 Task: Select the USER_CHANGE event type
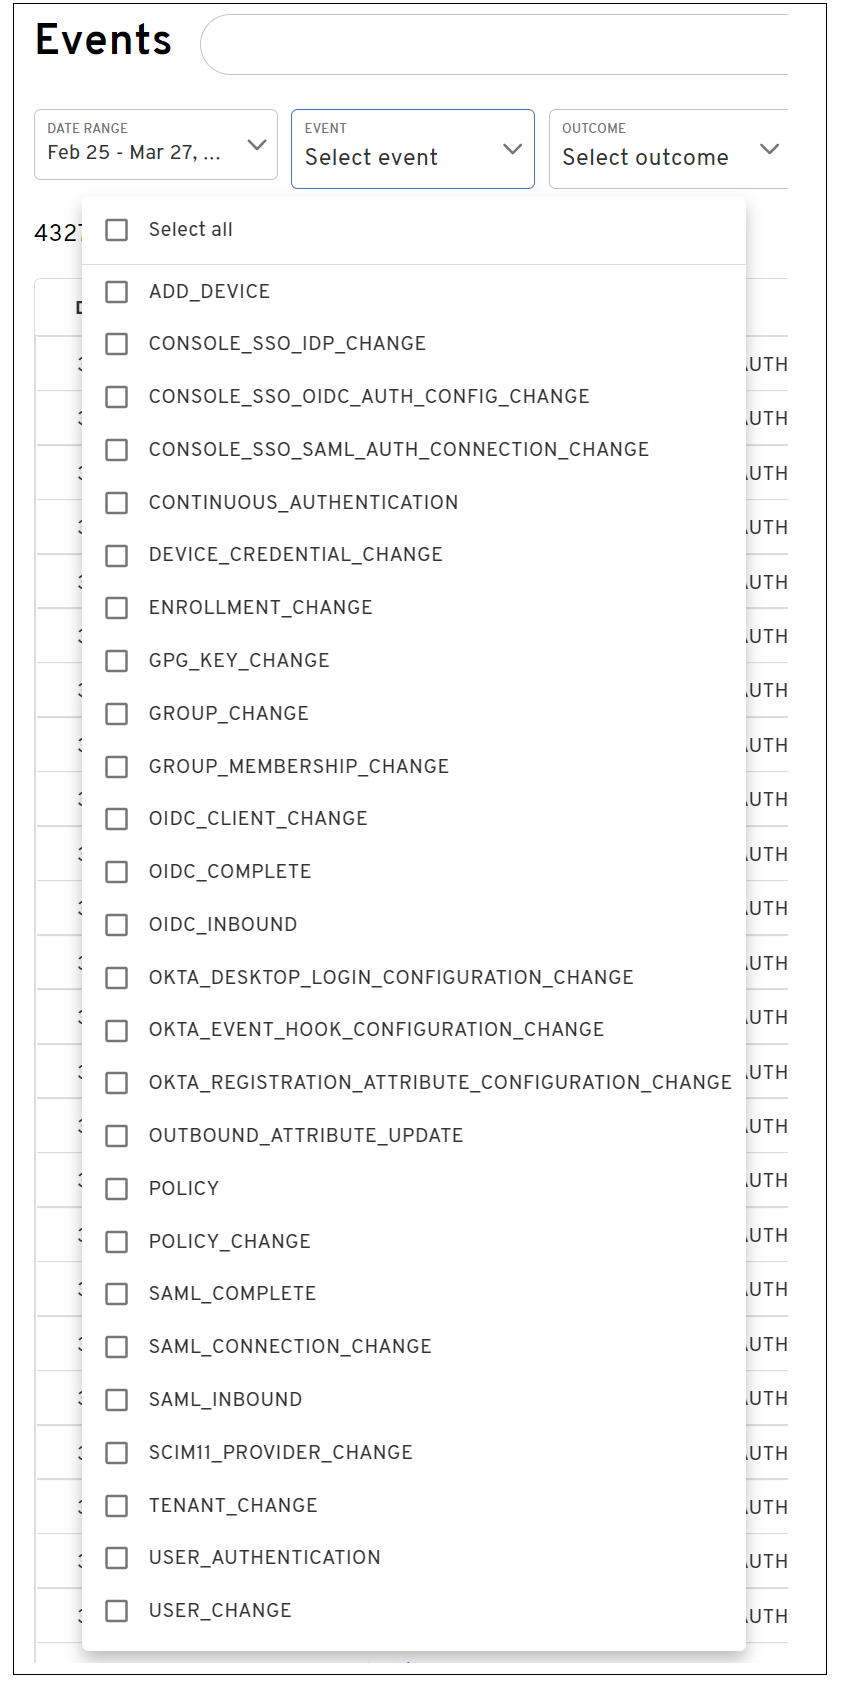116,1610
